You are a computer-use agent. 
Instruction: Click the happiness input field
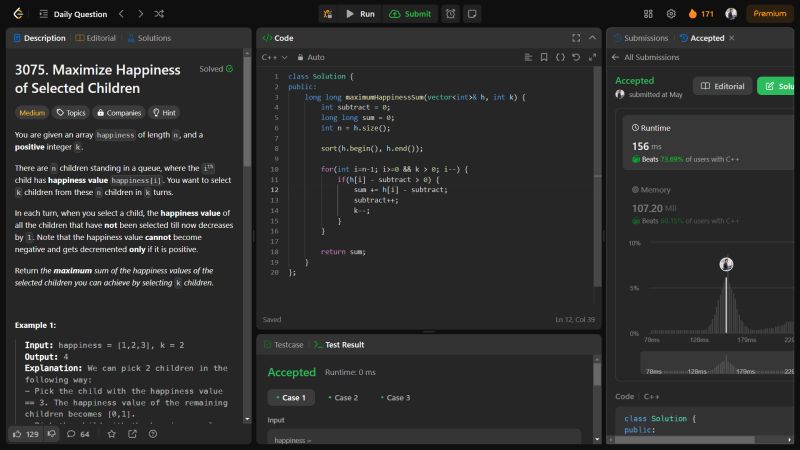pyautogui.click(x=424, y=437)
